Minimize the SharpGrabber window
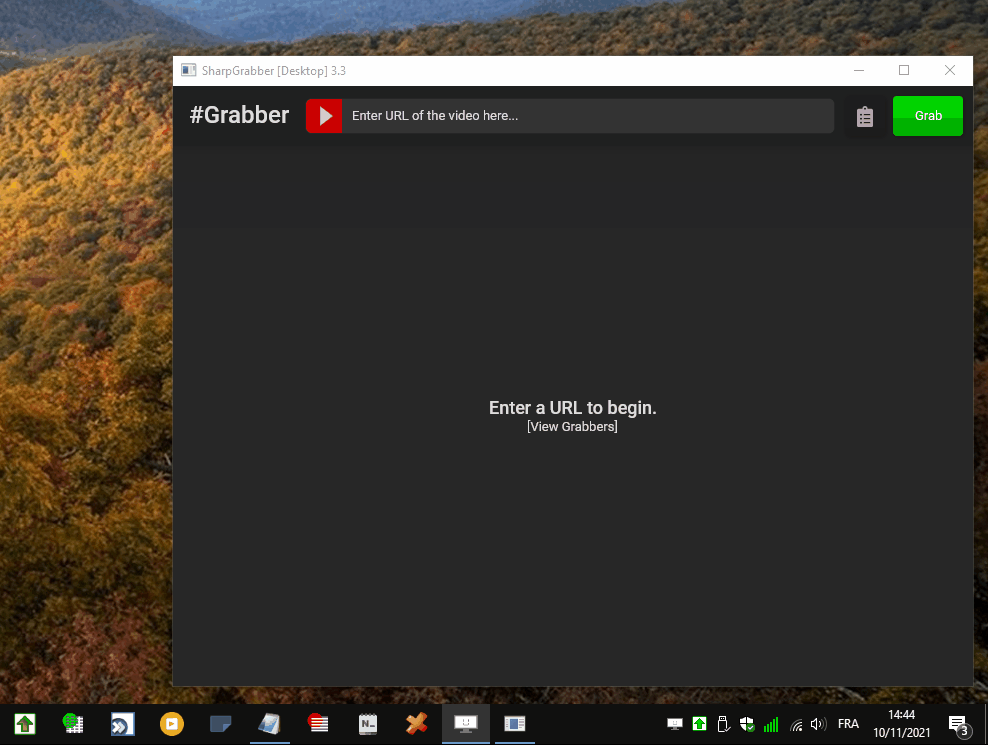The image size is (988, 745). coord(859,70)
